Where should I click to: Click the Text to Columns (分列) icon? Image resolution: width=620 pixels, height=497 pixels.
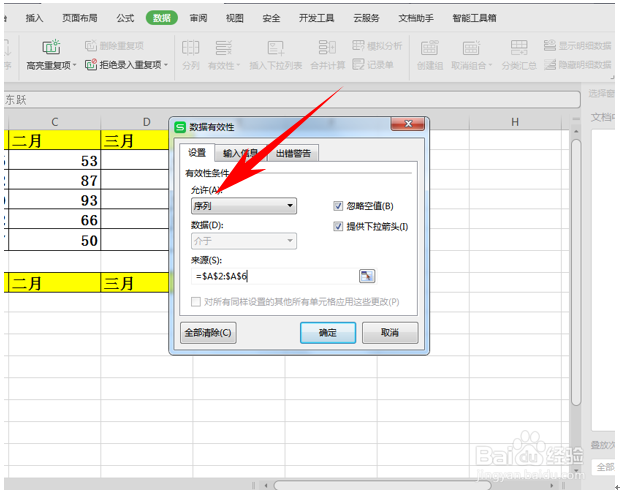pyautogui.click(x=190, y=48)
